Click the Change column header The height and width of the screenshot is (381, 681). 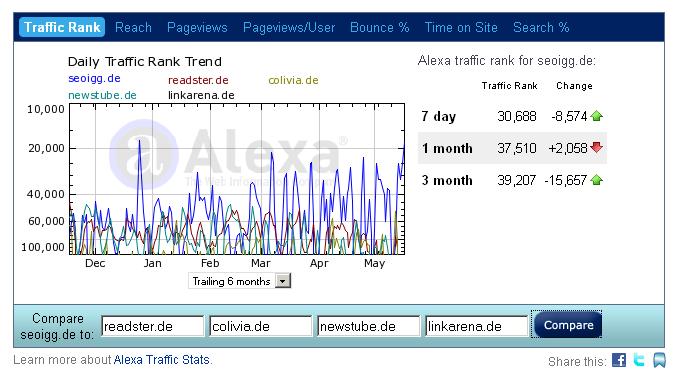tap(574, 86)
